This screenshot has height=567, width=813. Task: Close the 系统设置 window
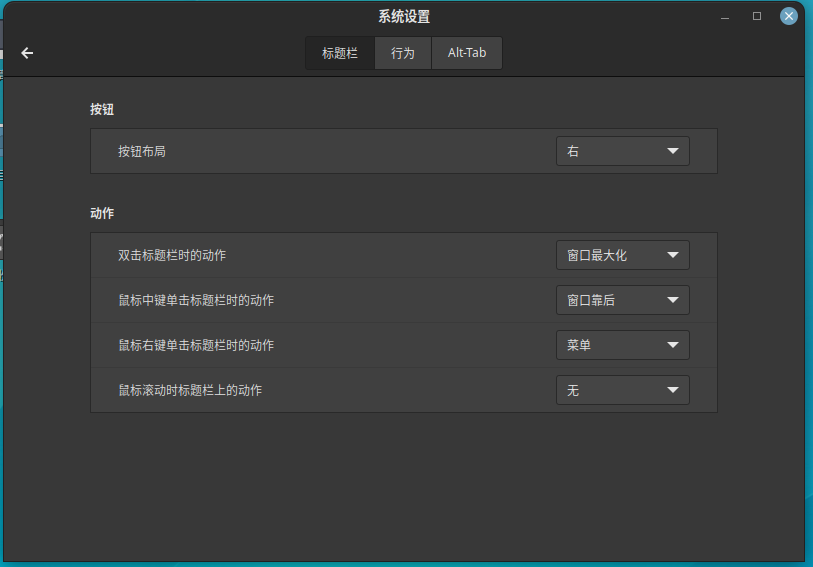(x=789, y=17)
